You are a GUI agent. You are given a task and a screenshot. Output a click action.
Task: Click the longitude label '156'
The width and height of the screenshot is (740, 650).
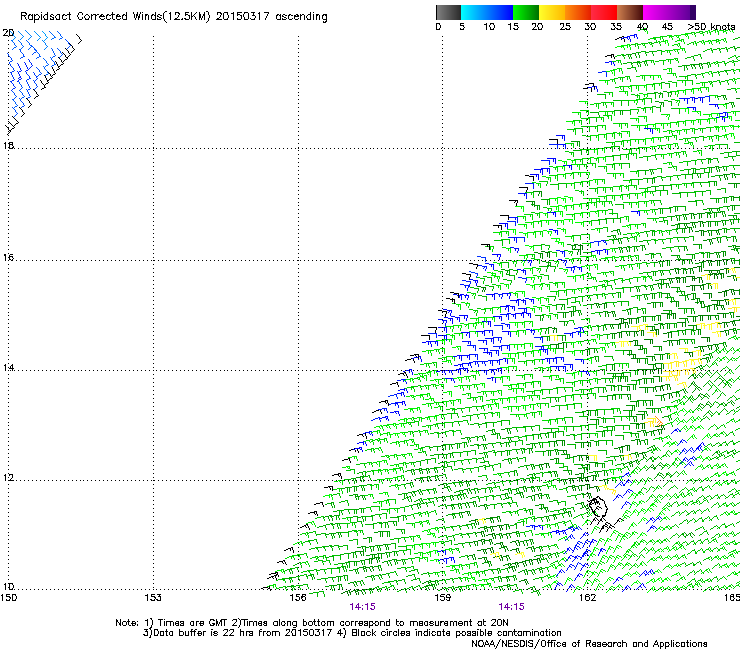point(298,598)
